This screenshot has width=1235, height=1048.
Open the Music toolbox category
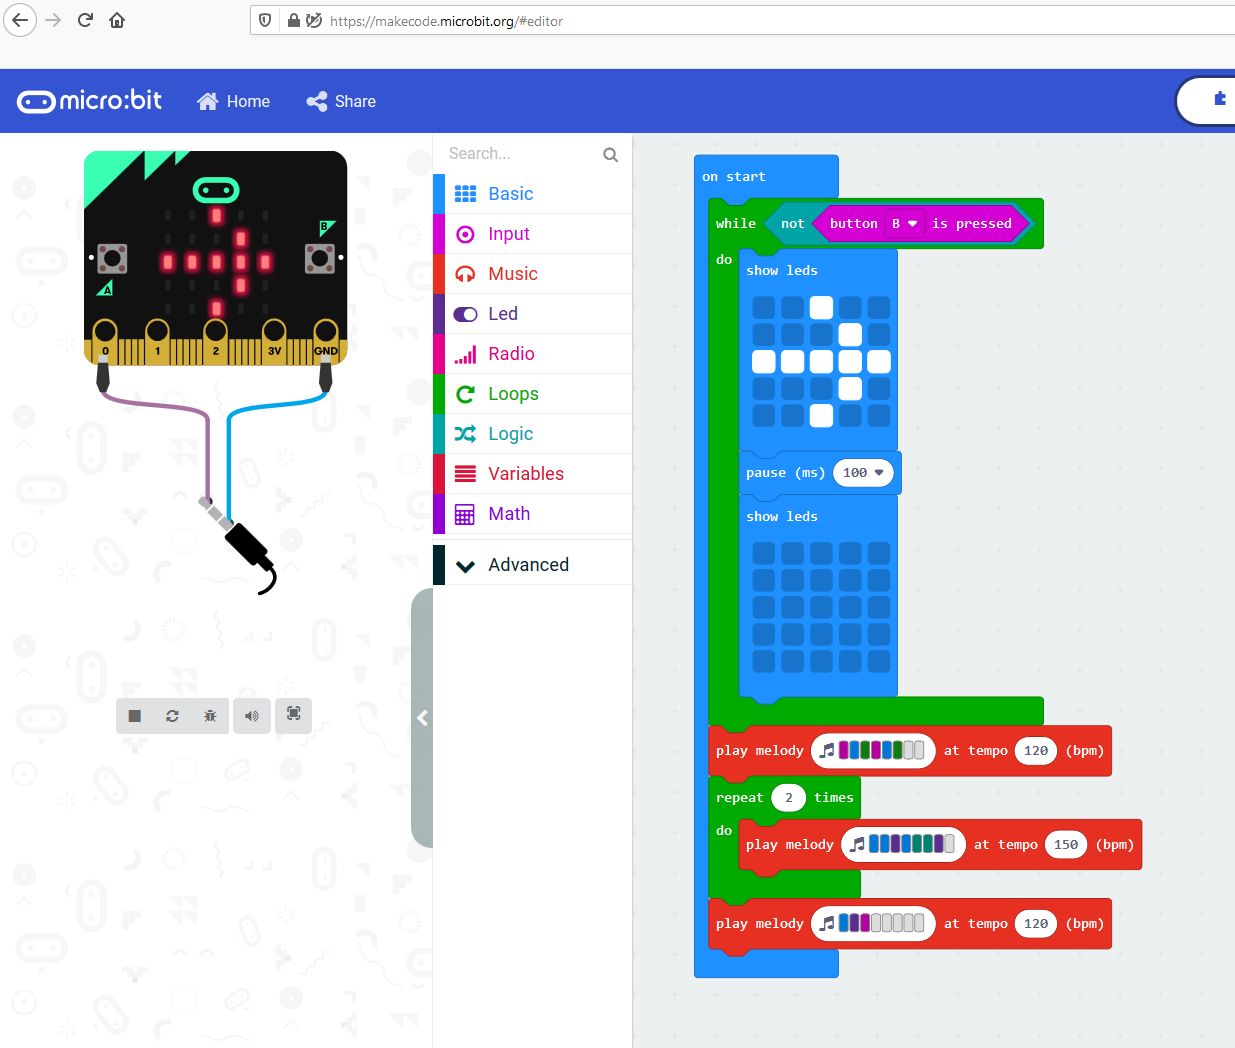click(x=512, y=274)
